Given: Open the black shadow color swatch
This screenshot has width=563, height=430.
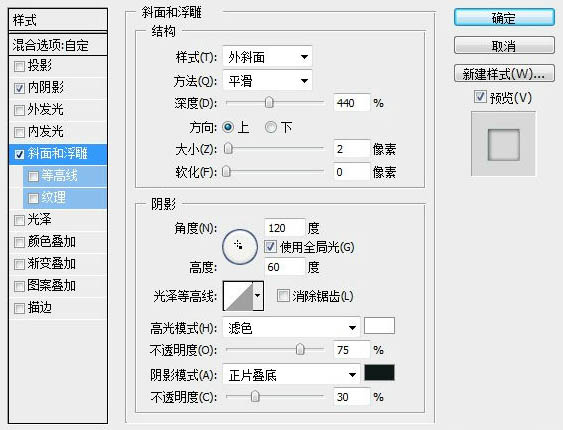Looking at the screenshot, I should click(379, 373).
